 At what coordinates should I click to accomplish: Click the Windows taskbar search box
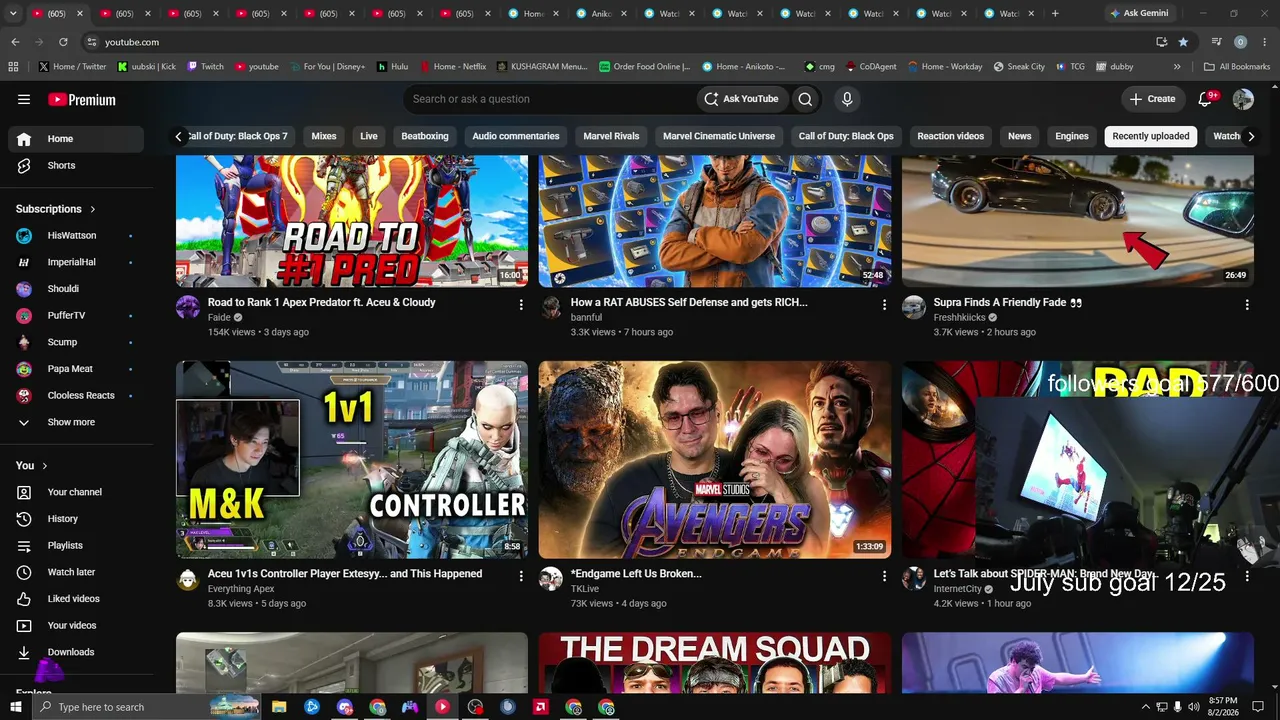pyautogui.click(x=146, y=707)
